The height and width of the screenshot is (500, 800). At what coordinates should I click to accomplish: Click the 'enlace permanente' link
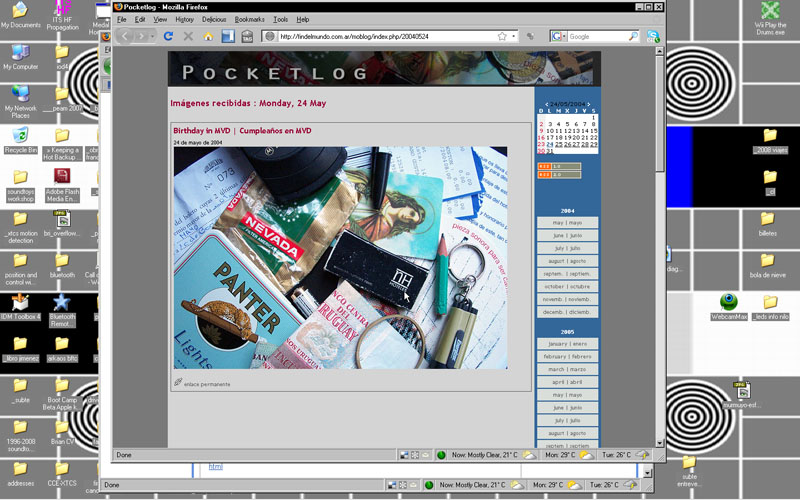tap(206, 383)
